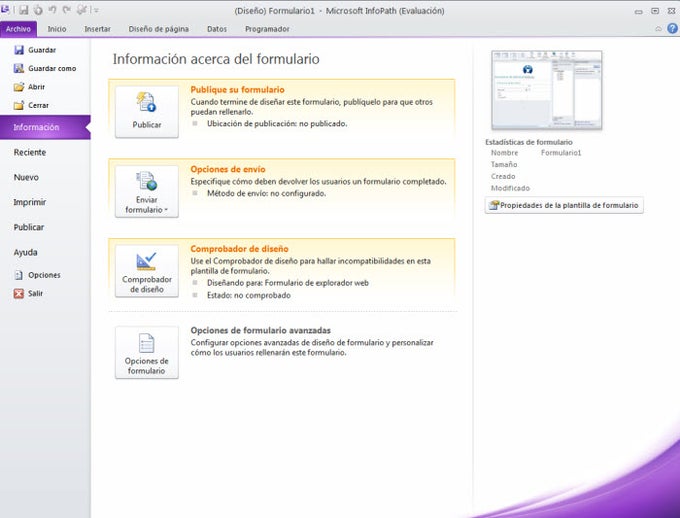Select Imprimir in the backstage menu
The width and height of the screenshot is (680, 518).
click(29, 202)
